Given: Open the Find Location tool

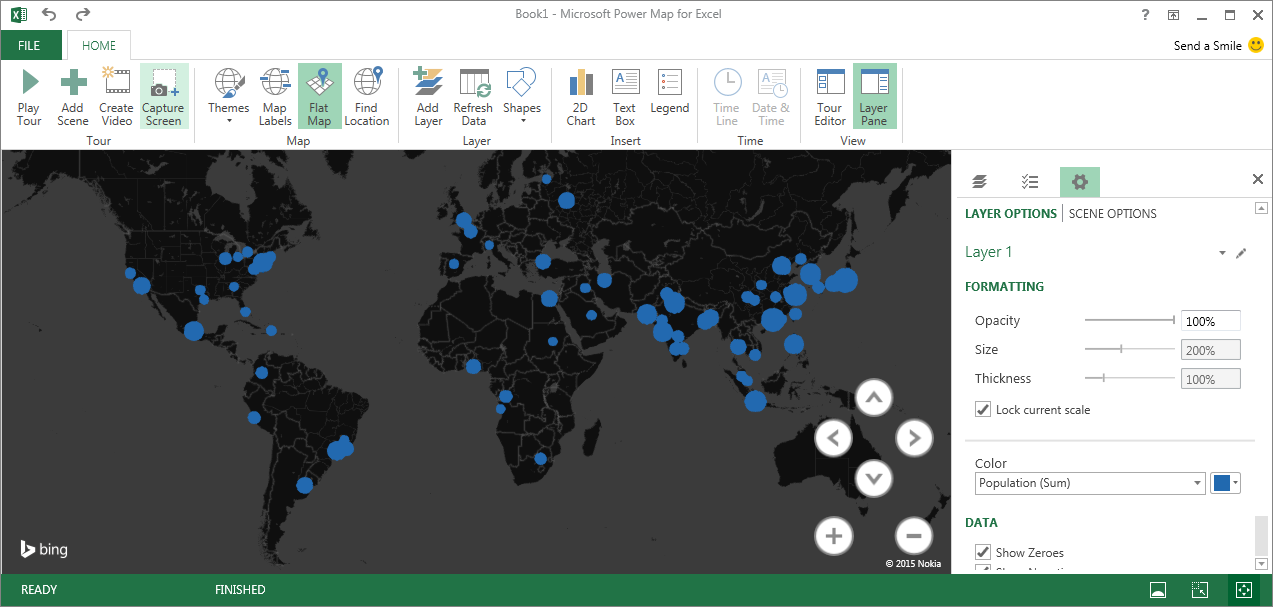Looking at the screenshot, I should click(x=367, y=97).
